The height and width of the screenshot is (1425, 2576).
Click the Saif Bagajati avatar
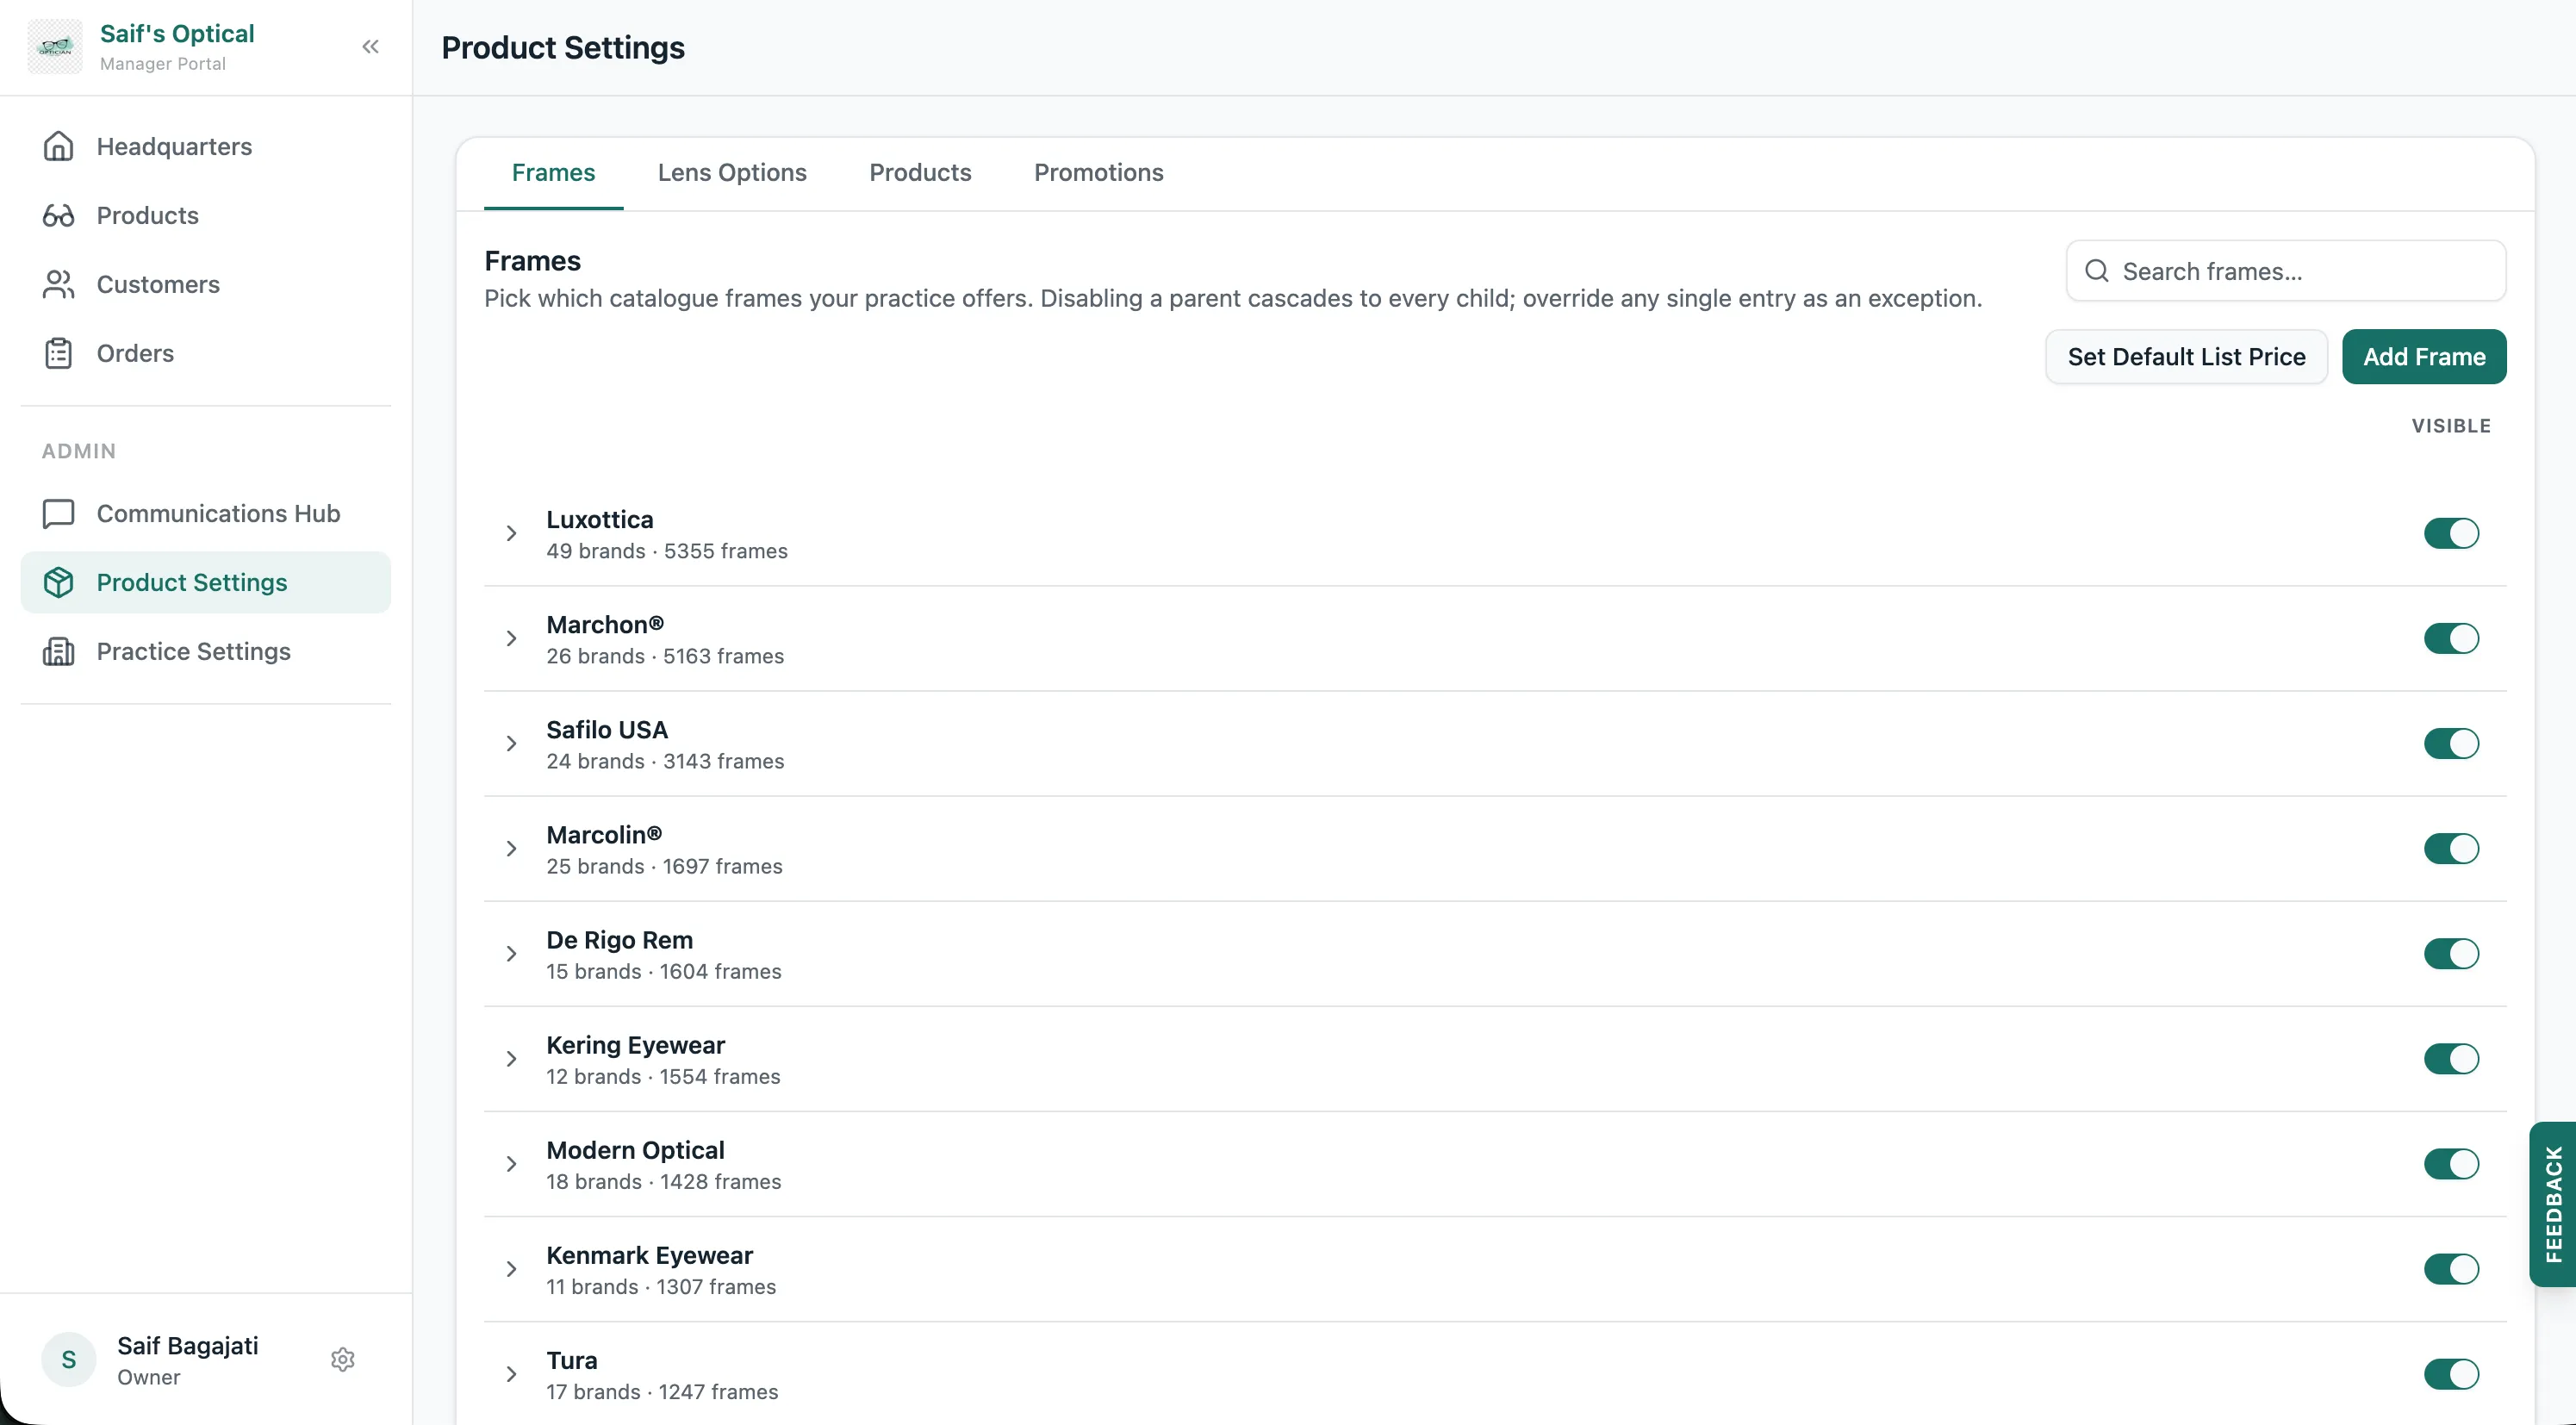(69, 1359)
